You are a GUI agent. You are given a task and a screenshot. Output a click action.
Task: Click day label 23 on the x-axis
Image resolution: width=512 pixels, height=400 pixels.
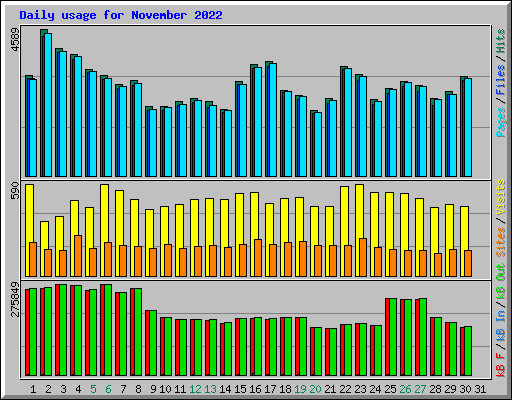[x=360, y=389]
